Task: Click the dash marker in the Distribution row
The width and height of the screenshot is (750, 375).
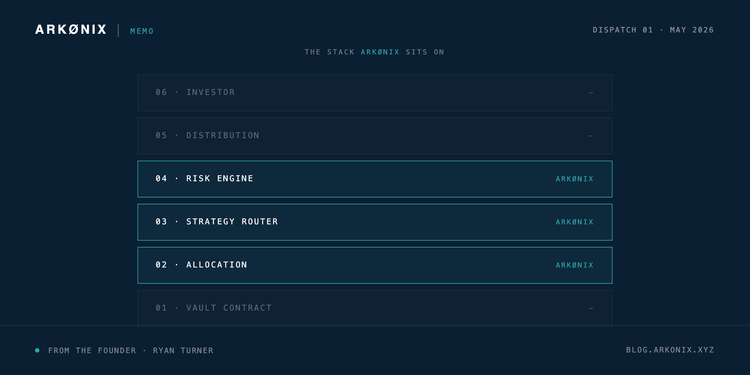Action: click(591, 136)
